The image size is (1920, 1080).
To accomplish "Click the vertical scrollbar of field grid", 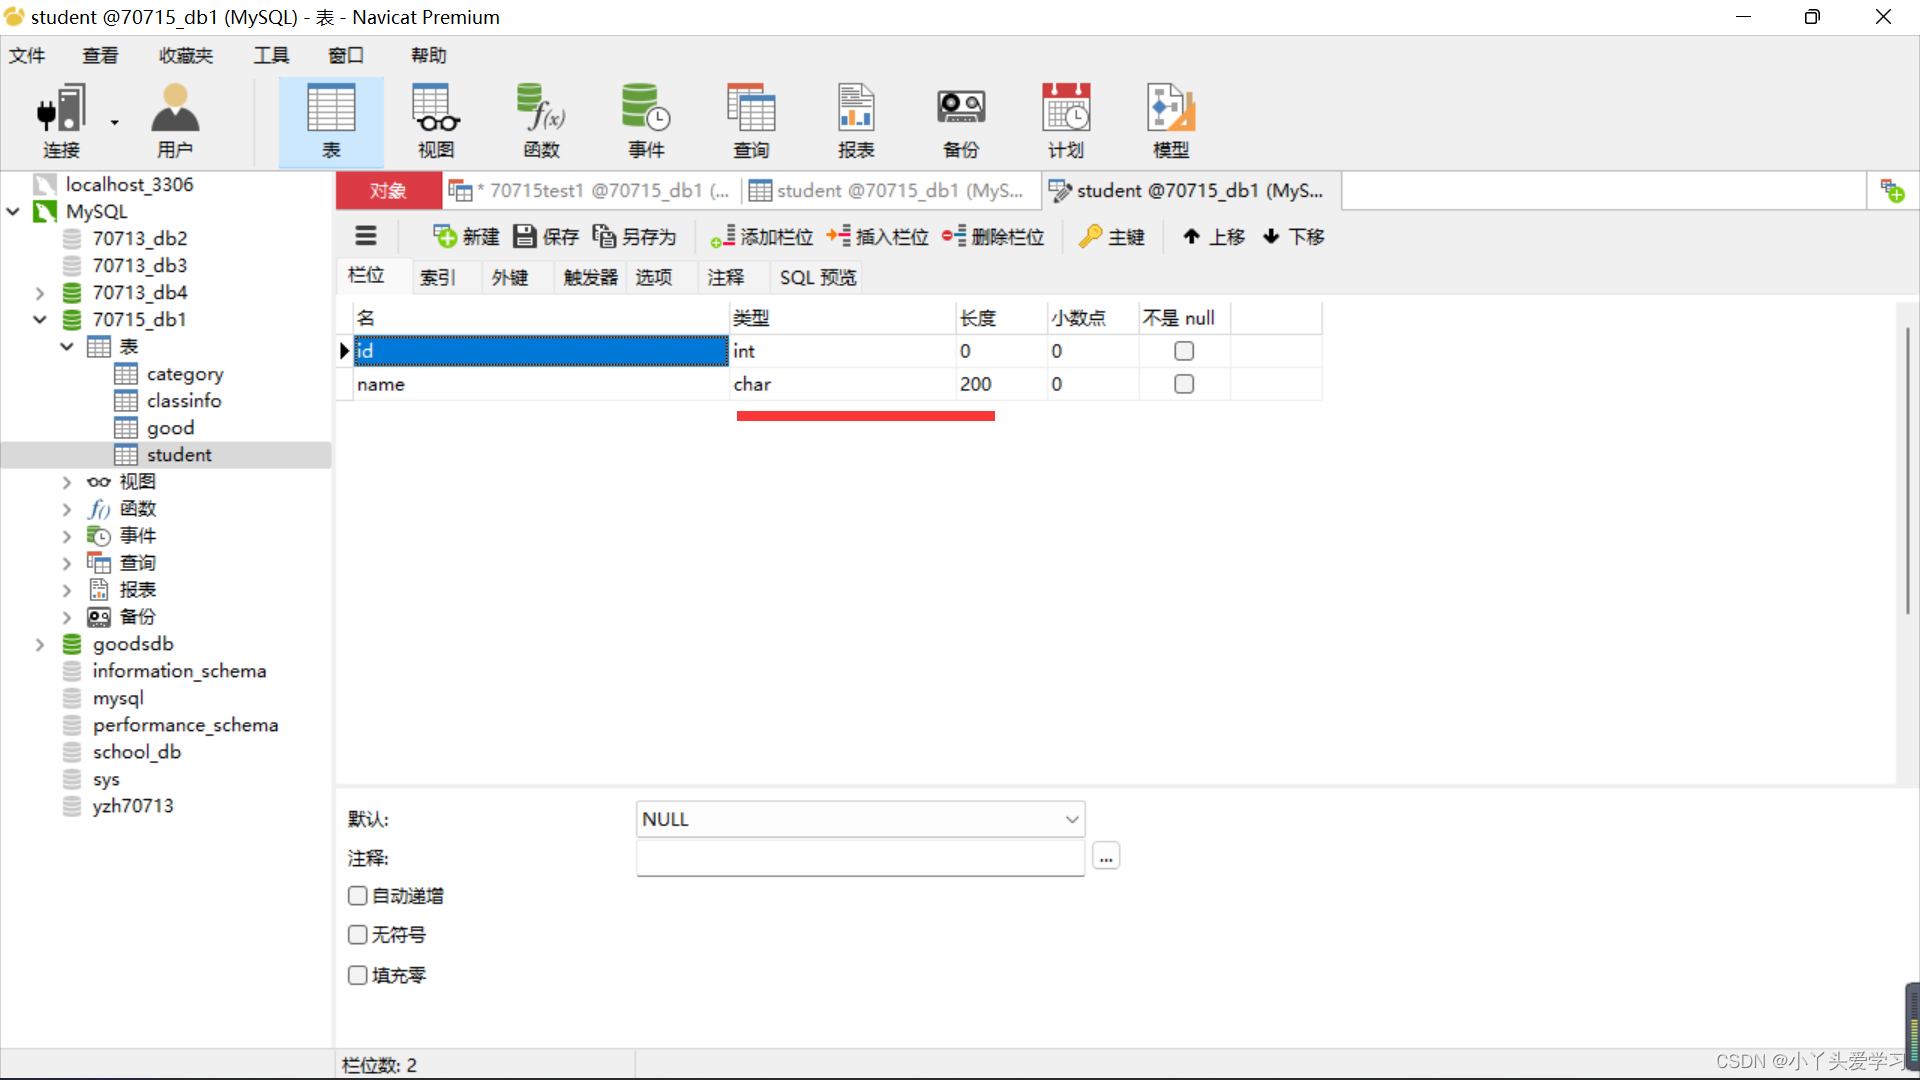I will 1907,470.
